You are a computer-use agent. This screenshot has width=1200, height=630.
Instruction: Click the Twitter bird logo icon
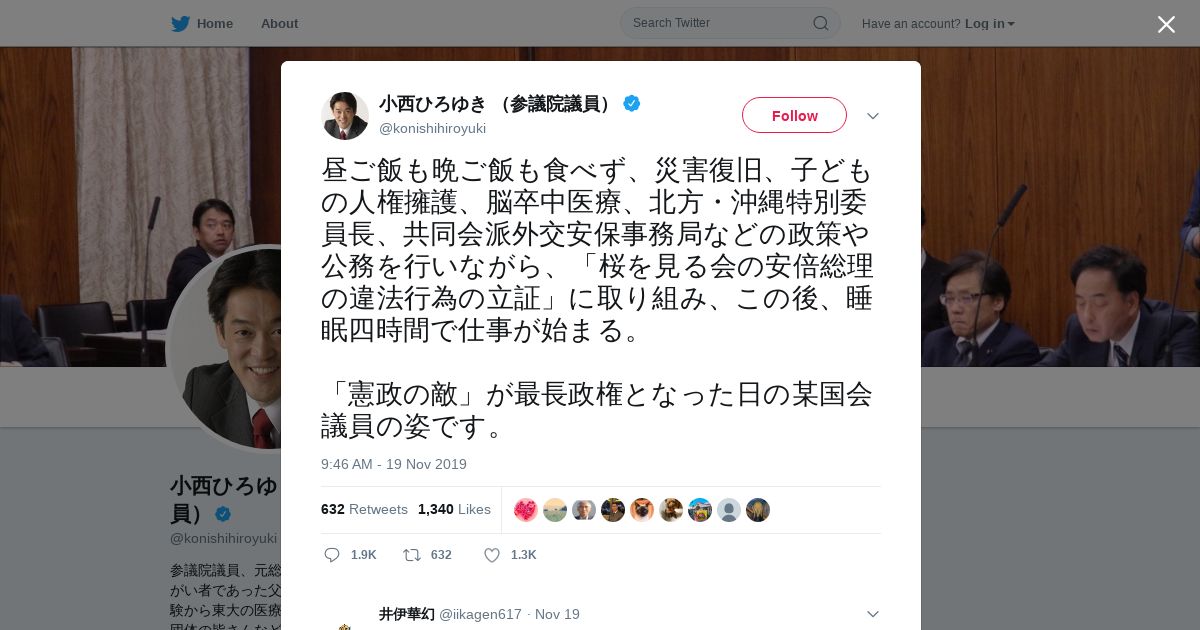180,23
